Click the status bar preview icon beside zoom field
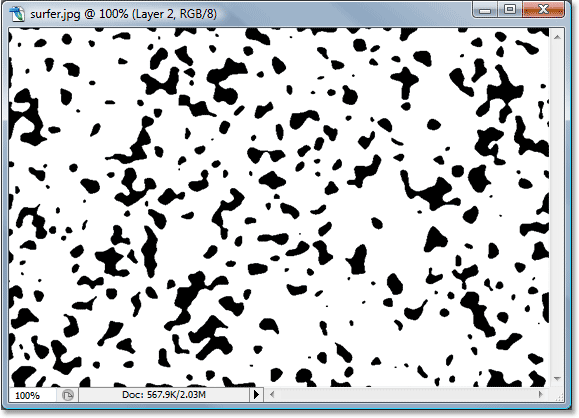The width and height of the screenshot is (579, 418). [x=68, y=395]
